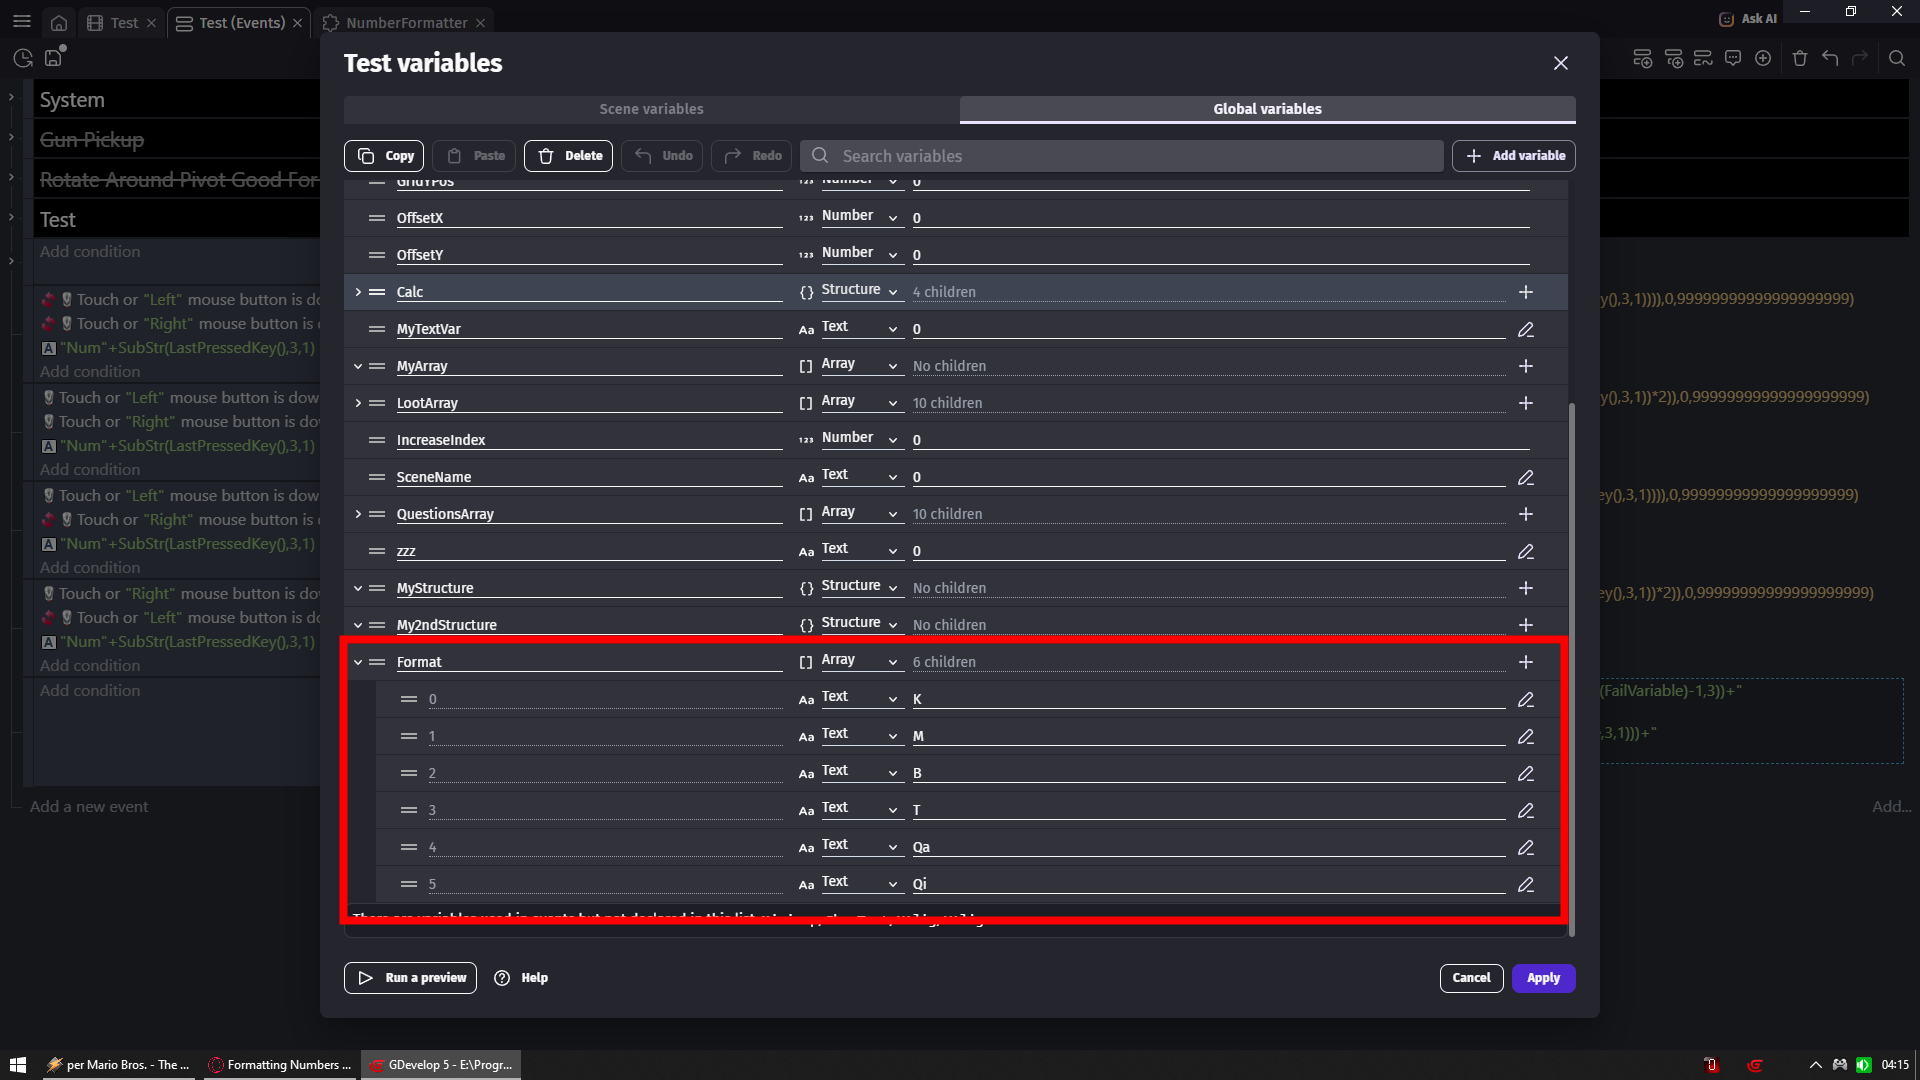Click drag handle of LootArray variable

click(377, 403)
